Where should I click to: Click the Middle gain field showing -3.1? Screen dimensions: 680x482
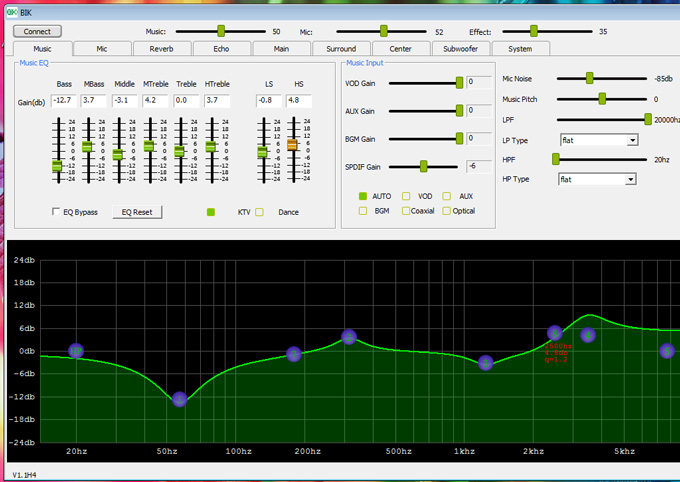pos(124,100)
